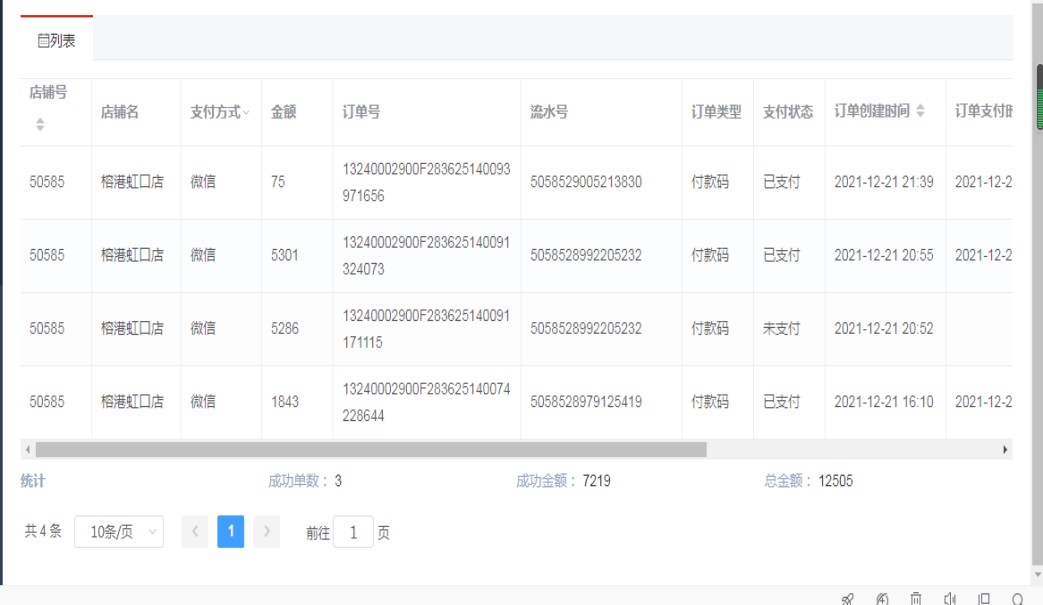1043x605 pixels.
Task: Click the left arrow of horizontal scrollbar
Action: [27, 450]
